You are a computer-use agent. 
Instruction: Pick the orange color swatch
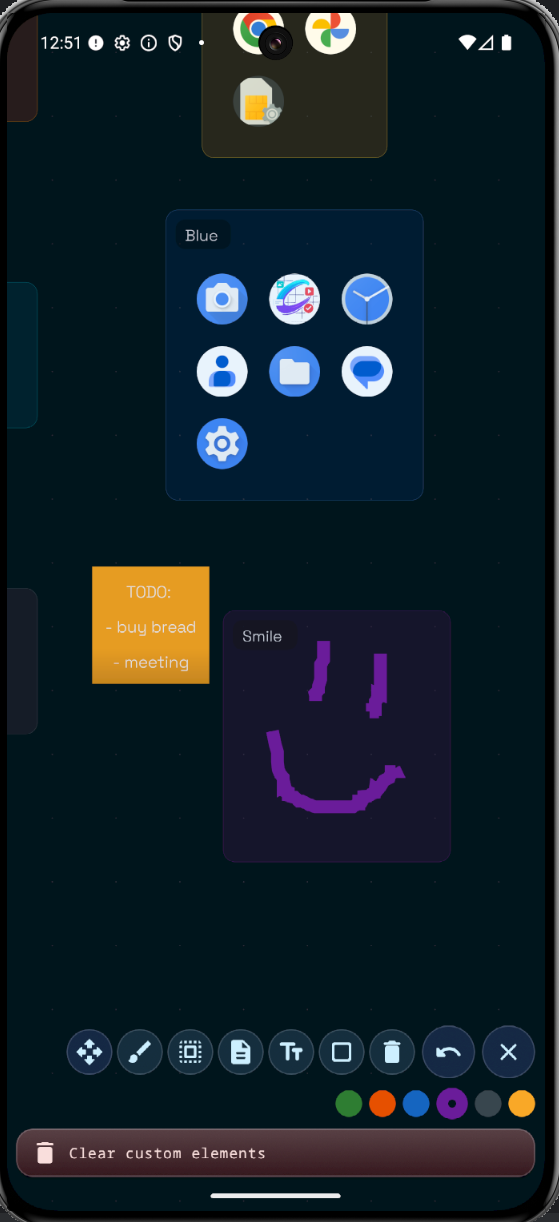coord(382,1104)
